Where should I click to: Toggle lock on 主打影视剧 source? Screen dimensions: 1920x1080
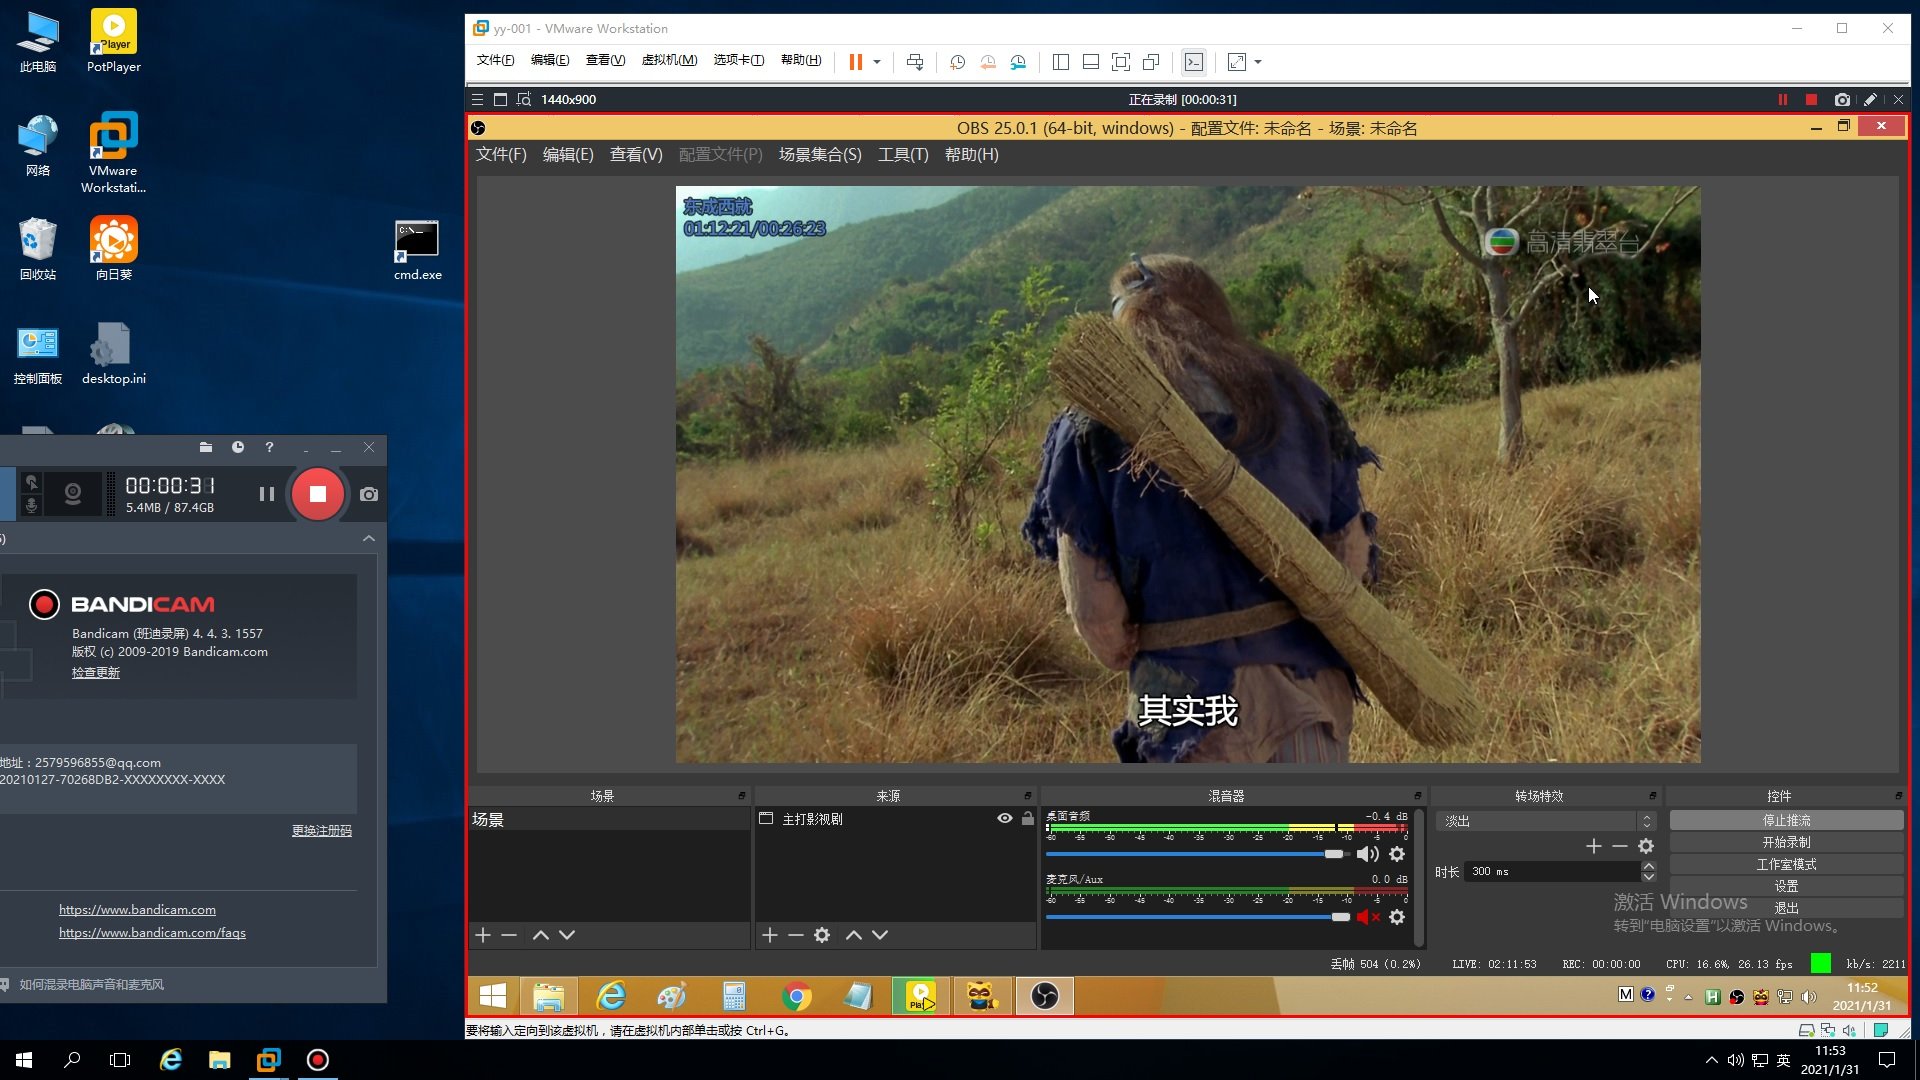tap(1027, 818)
